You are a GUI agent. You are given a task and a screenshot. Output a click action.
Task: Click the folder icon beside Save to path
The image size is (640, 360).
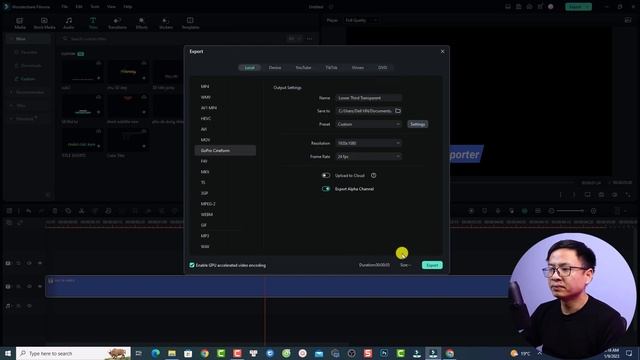pos(398,111)
